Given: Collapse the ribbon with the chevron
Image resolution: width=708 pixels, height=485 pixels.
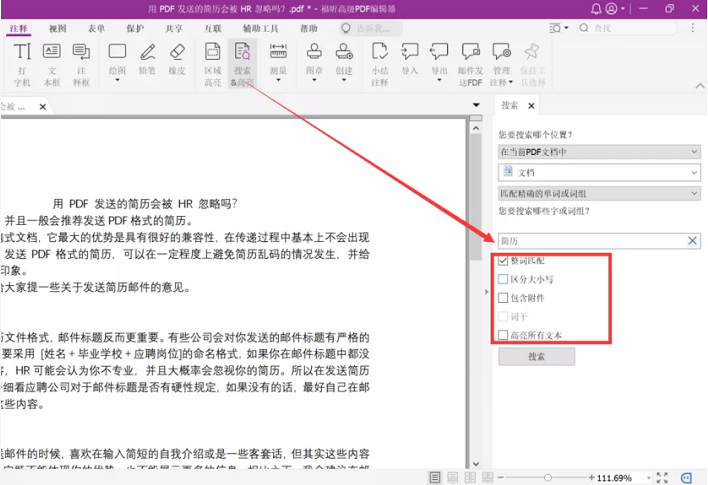Looking at the screenshot, I should tap(699, 85).
